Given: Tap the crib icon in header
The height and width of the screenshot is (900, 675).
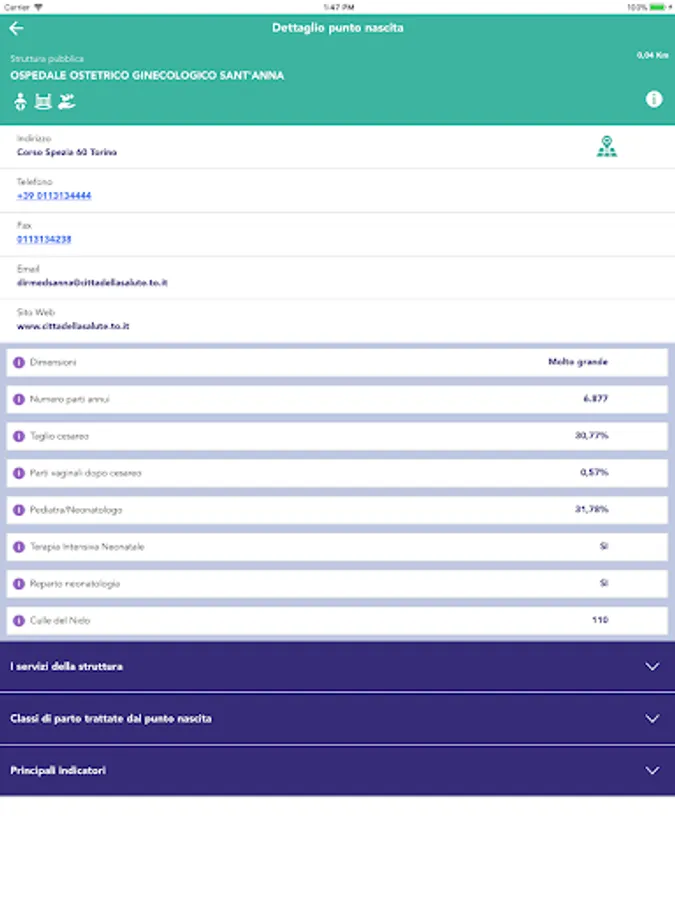Looking at the screenshot, I should pyautogui.click(x=43, y=101).
